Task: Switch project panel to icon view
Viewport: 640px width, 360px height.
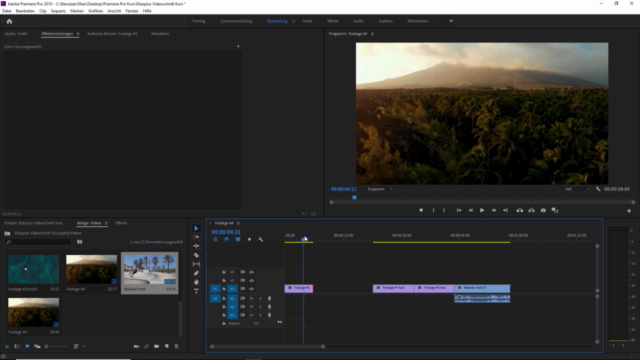Action: (27, 346)
